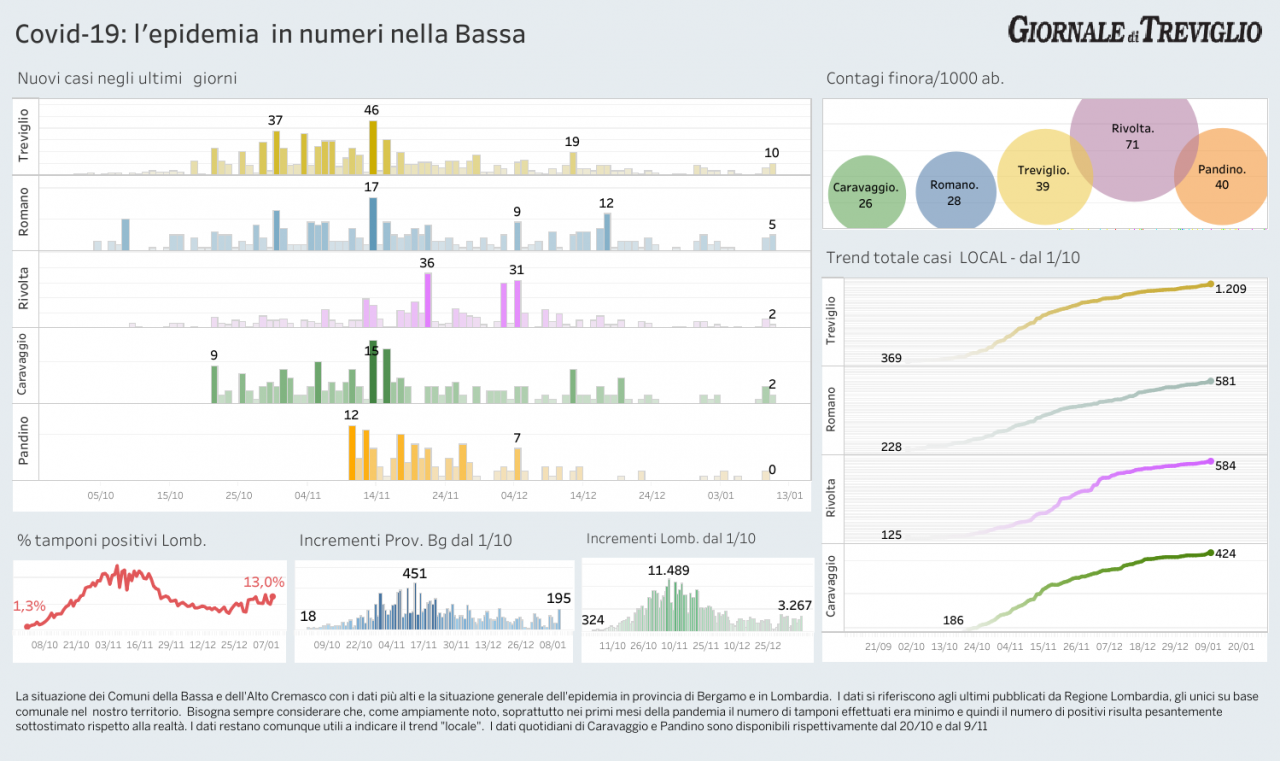Screen dimensions: 1280x761
Task: Select Rivolta trend endpoint at 584
Action: point(1210,461)
